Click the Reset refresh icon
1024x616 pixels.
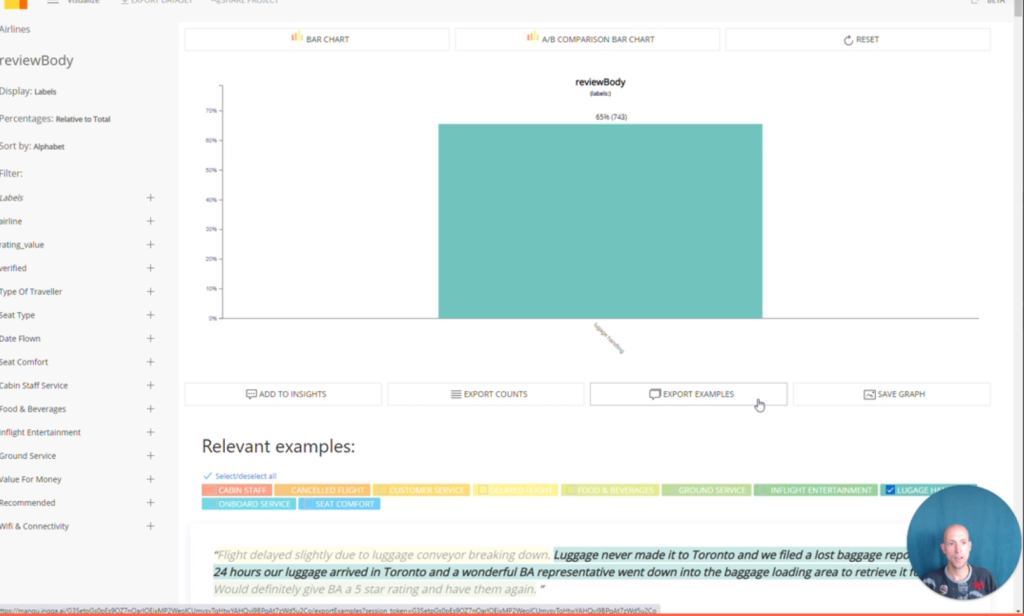click(848, 40)
